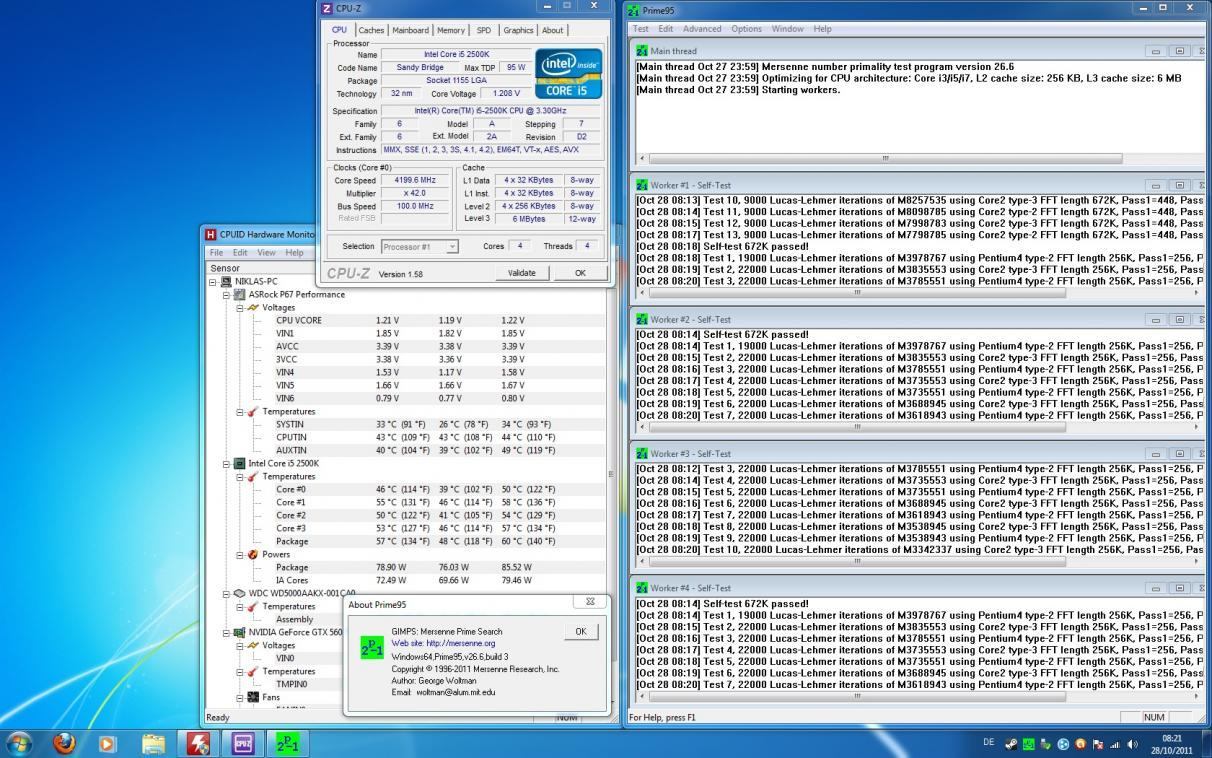Switch to Prime95 via its taskbar button

pos(287,743)
